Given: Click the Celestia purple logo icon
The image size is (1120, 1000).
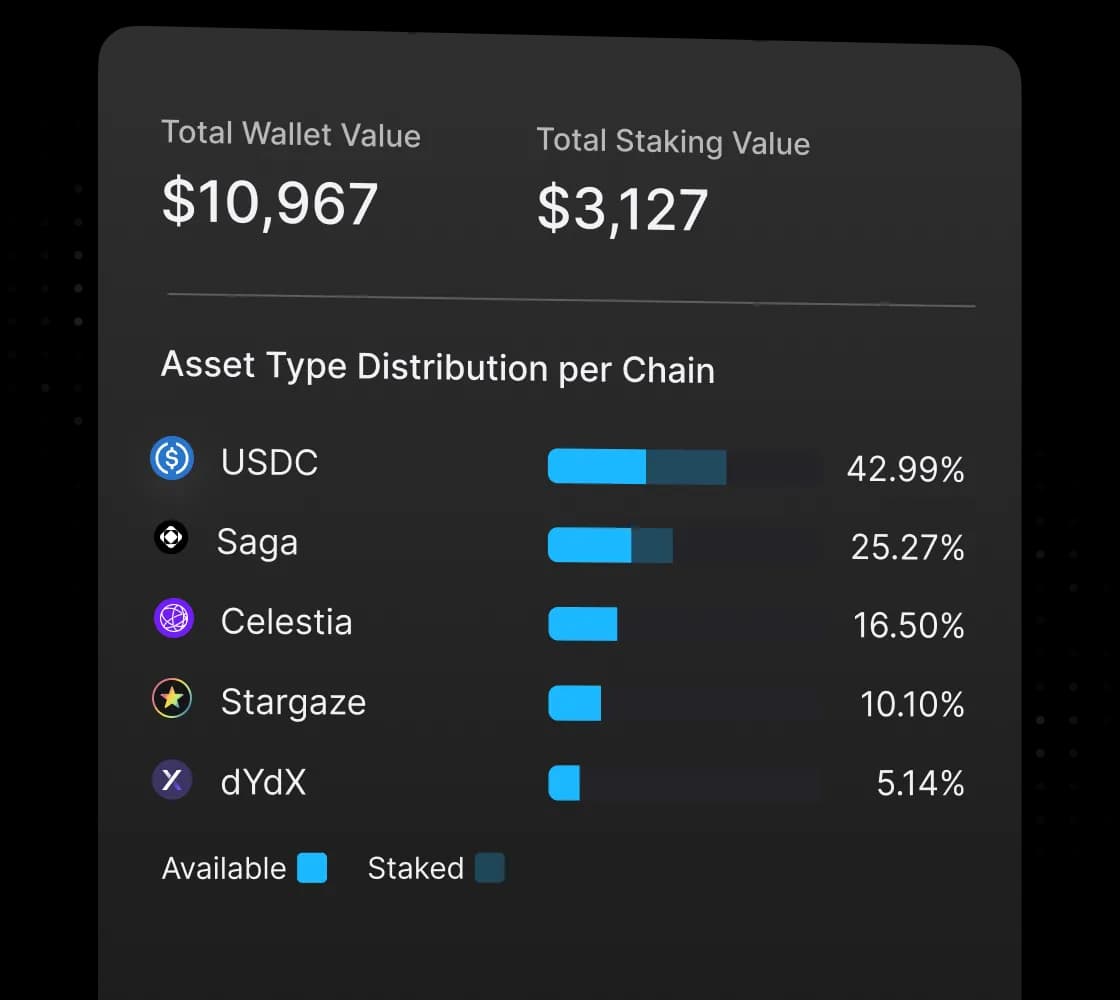Looking at the screenshot, I should click(171, 619).
